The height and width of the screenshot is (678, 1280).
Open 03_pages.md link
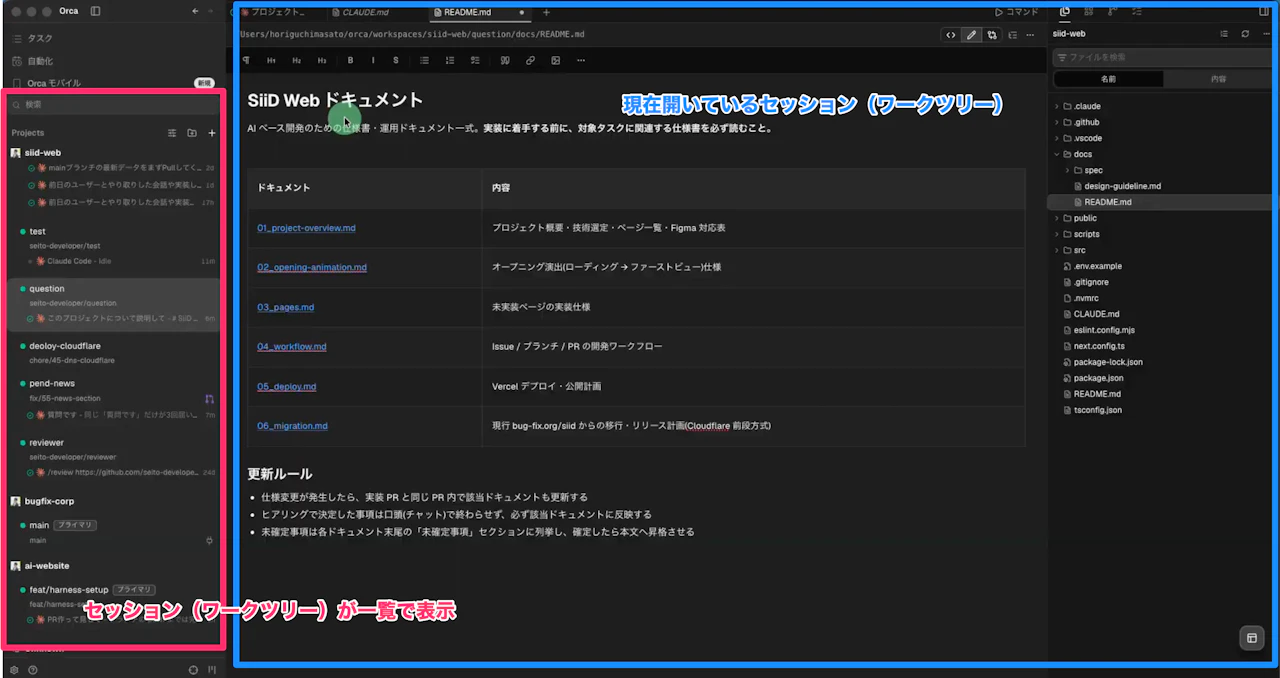[286, 307]
